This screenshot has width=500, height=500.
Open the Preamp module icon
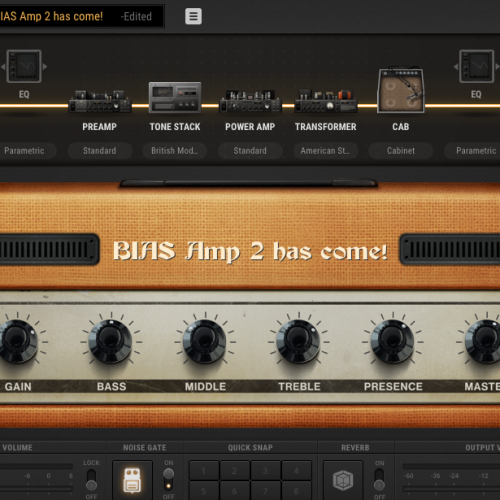[100, 101]
